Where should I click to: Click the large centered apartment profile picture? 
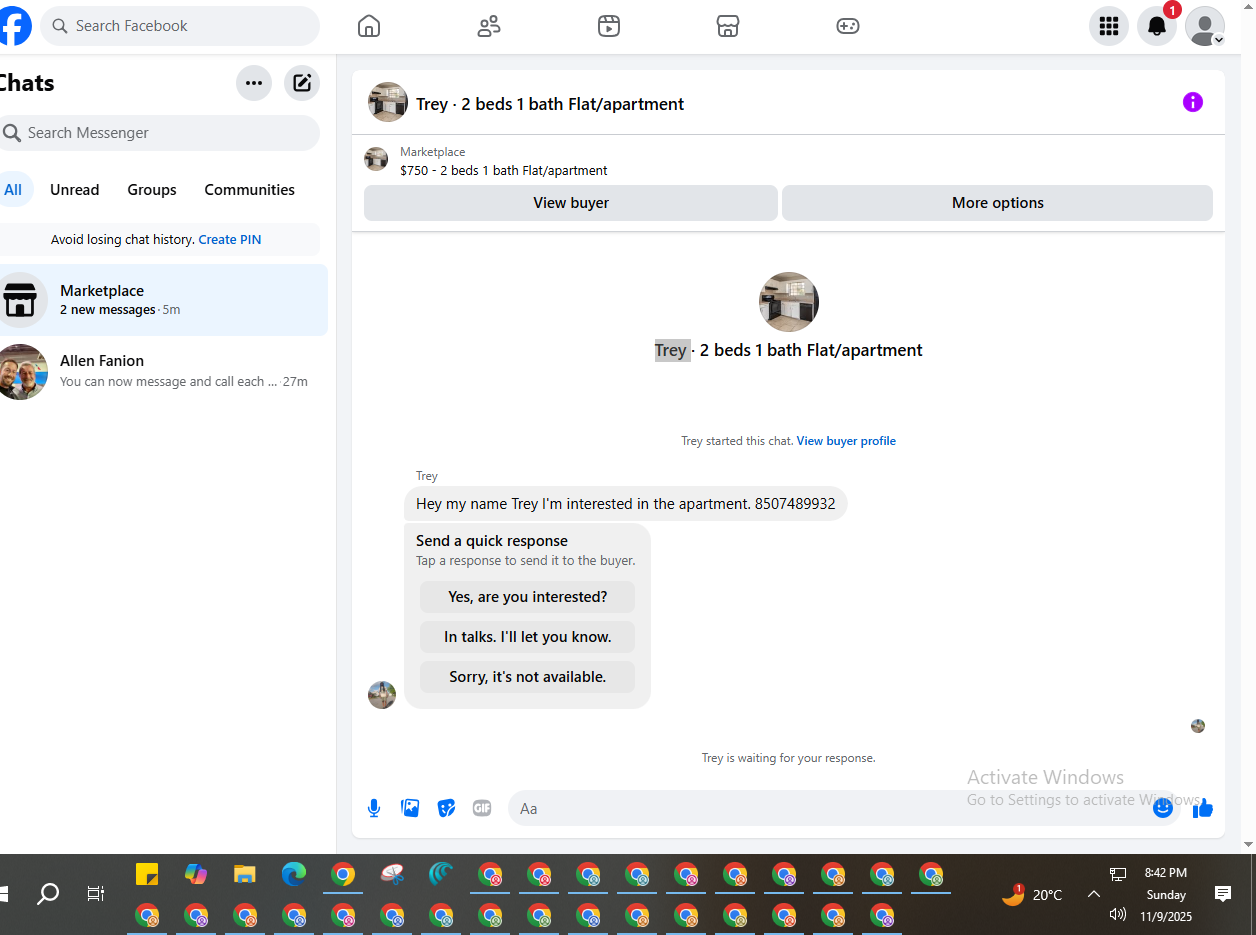coord(789,302)
